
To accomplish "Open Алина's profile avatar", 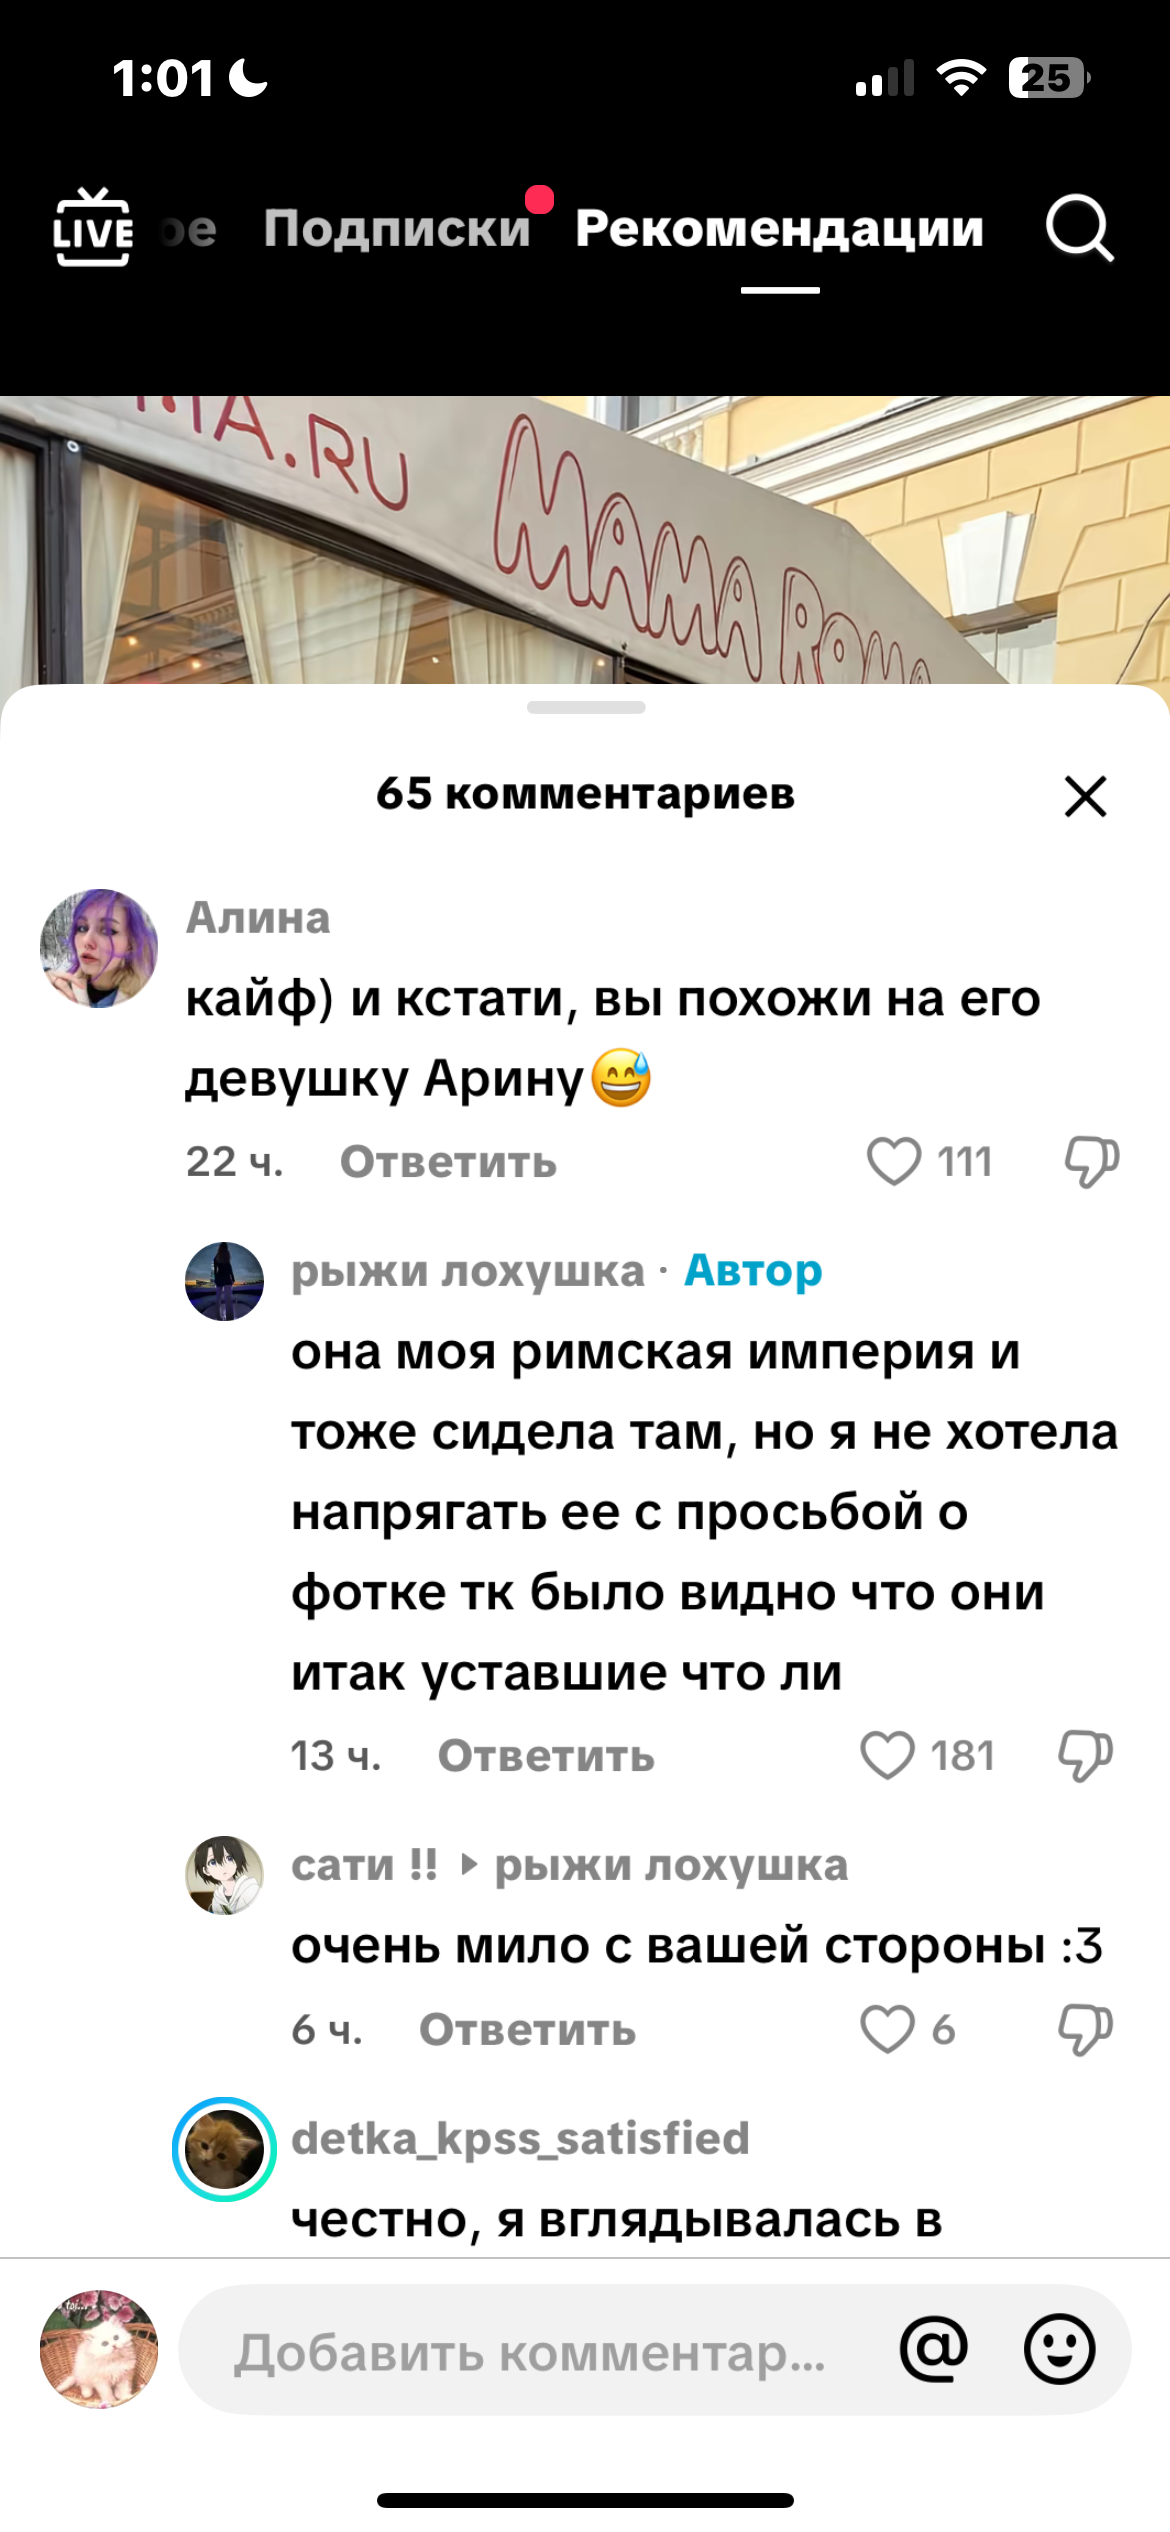I will (x=99, y=948).
